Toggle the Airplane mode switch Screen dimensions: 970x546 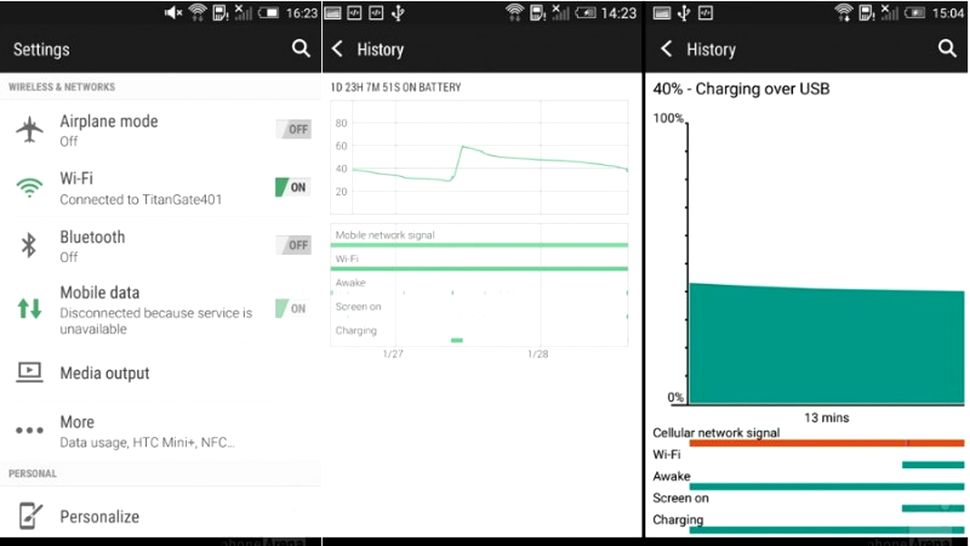coord(294,129)
